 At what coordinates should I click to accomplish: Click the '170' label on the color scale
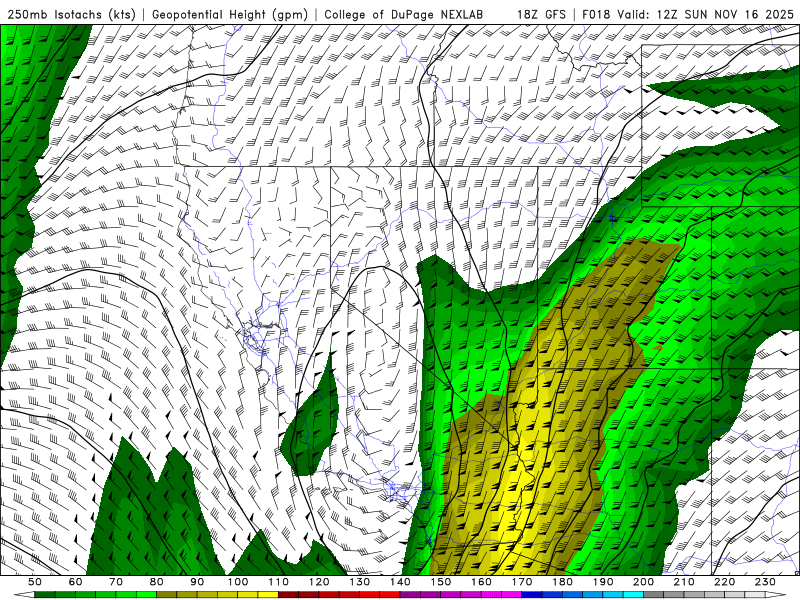click(522, 582)
